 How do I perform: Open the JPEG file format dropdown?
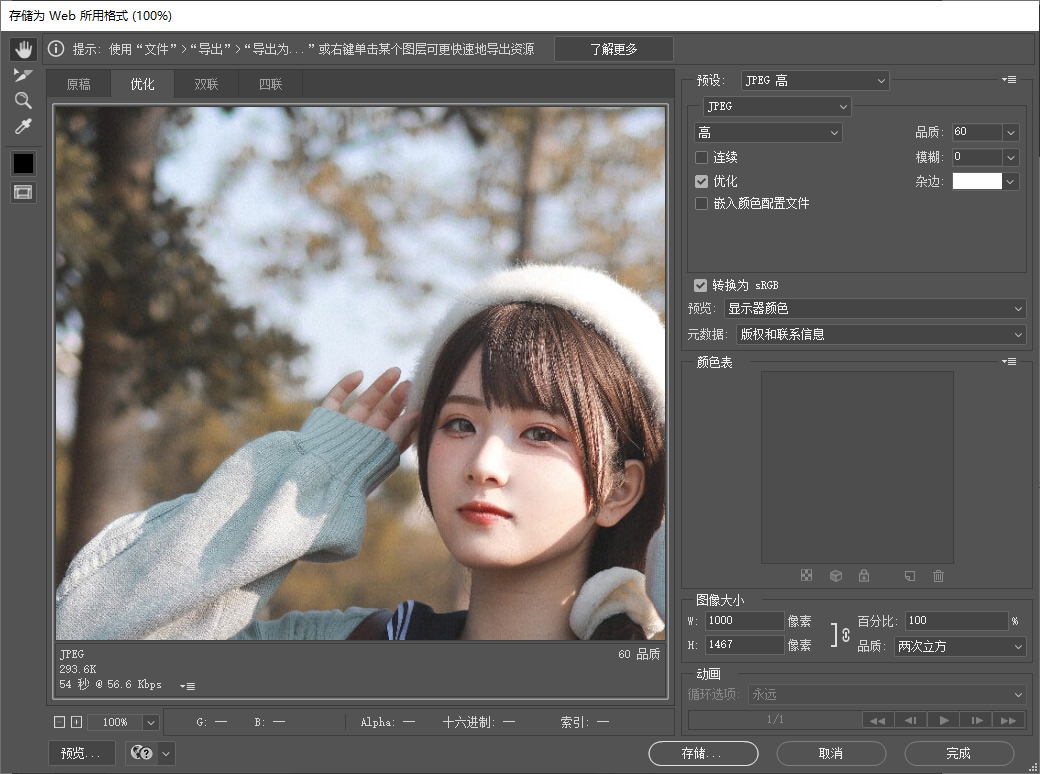[x=776, y=106]
